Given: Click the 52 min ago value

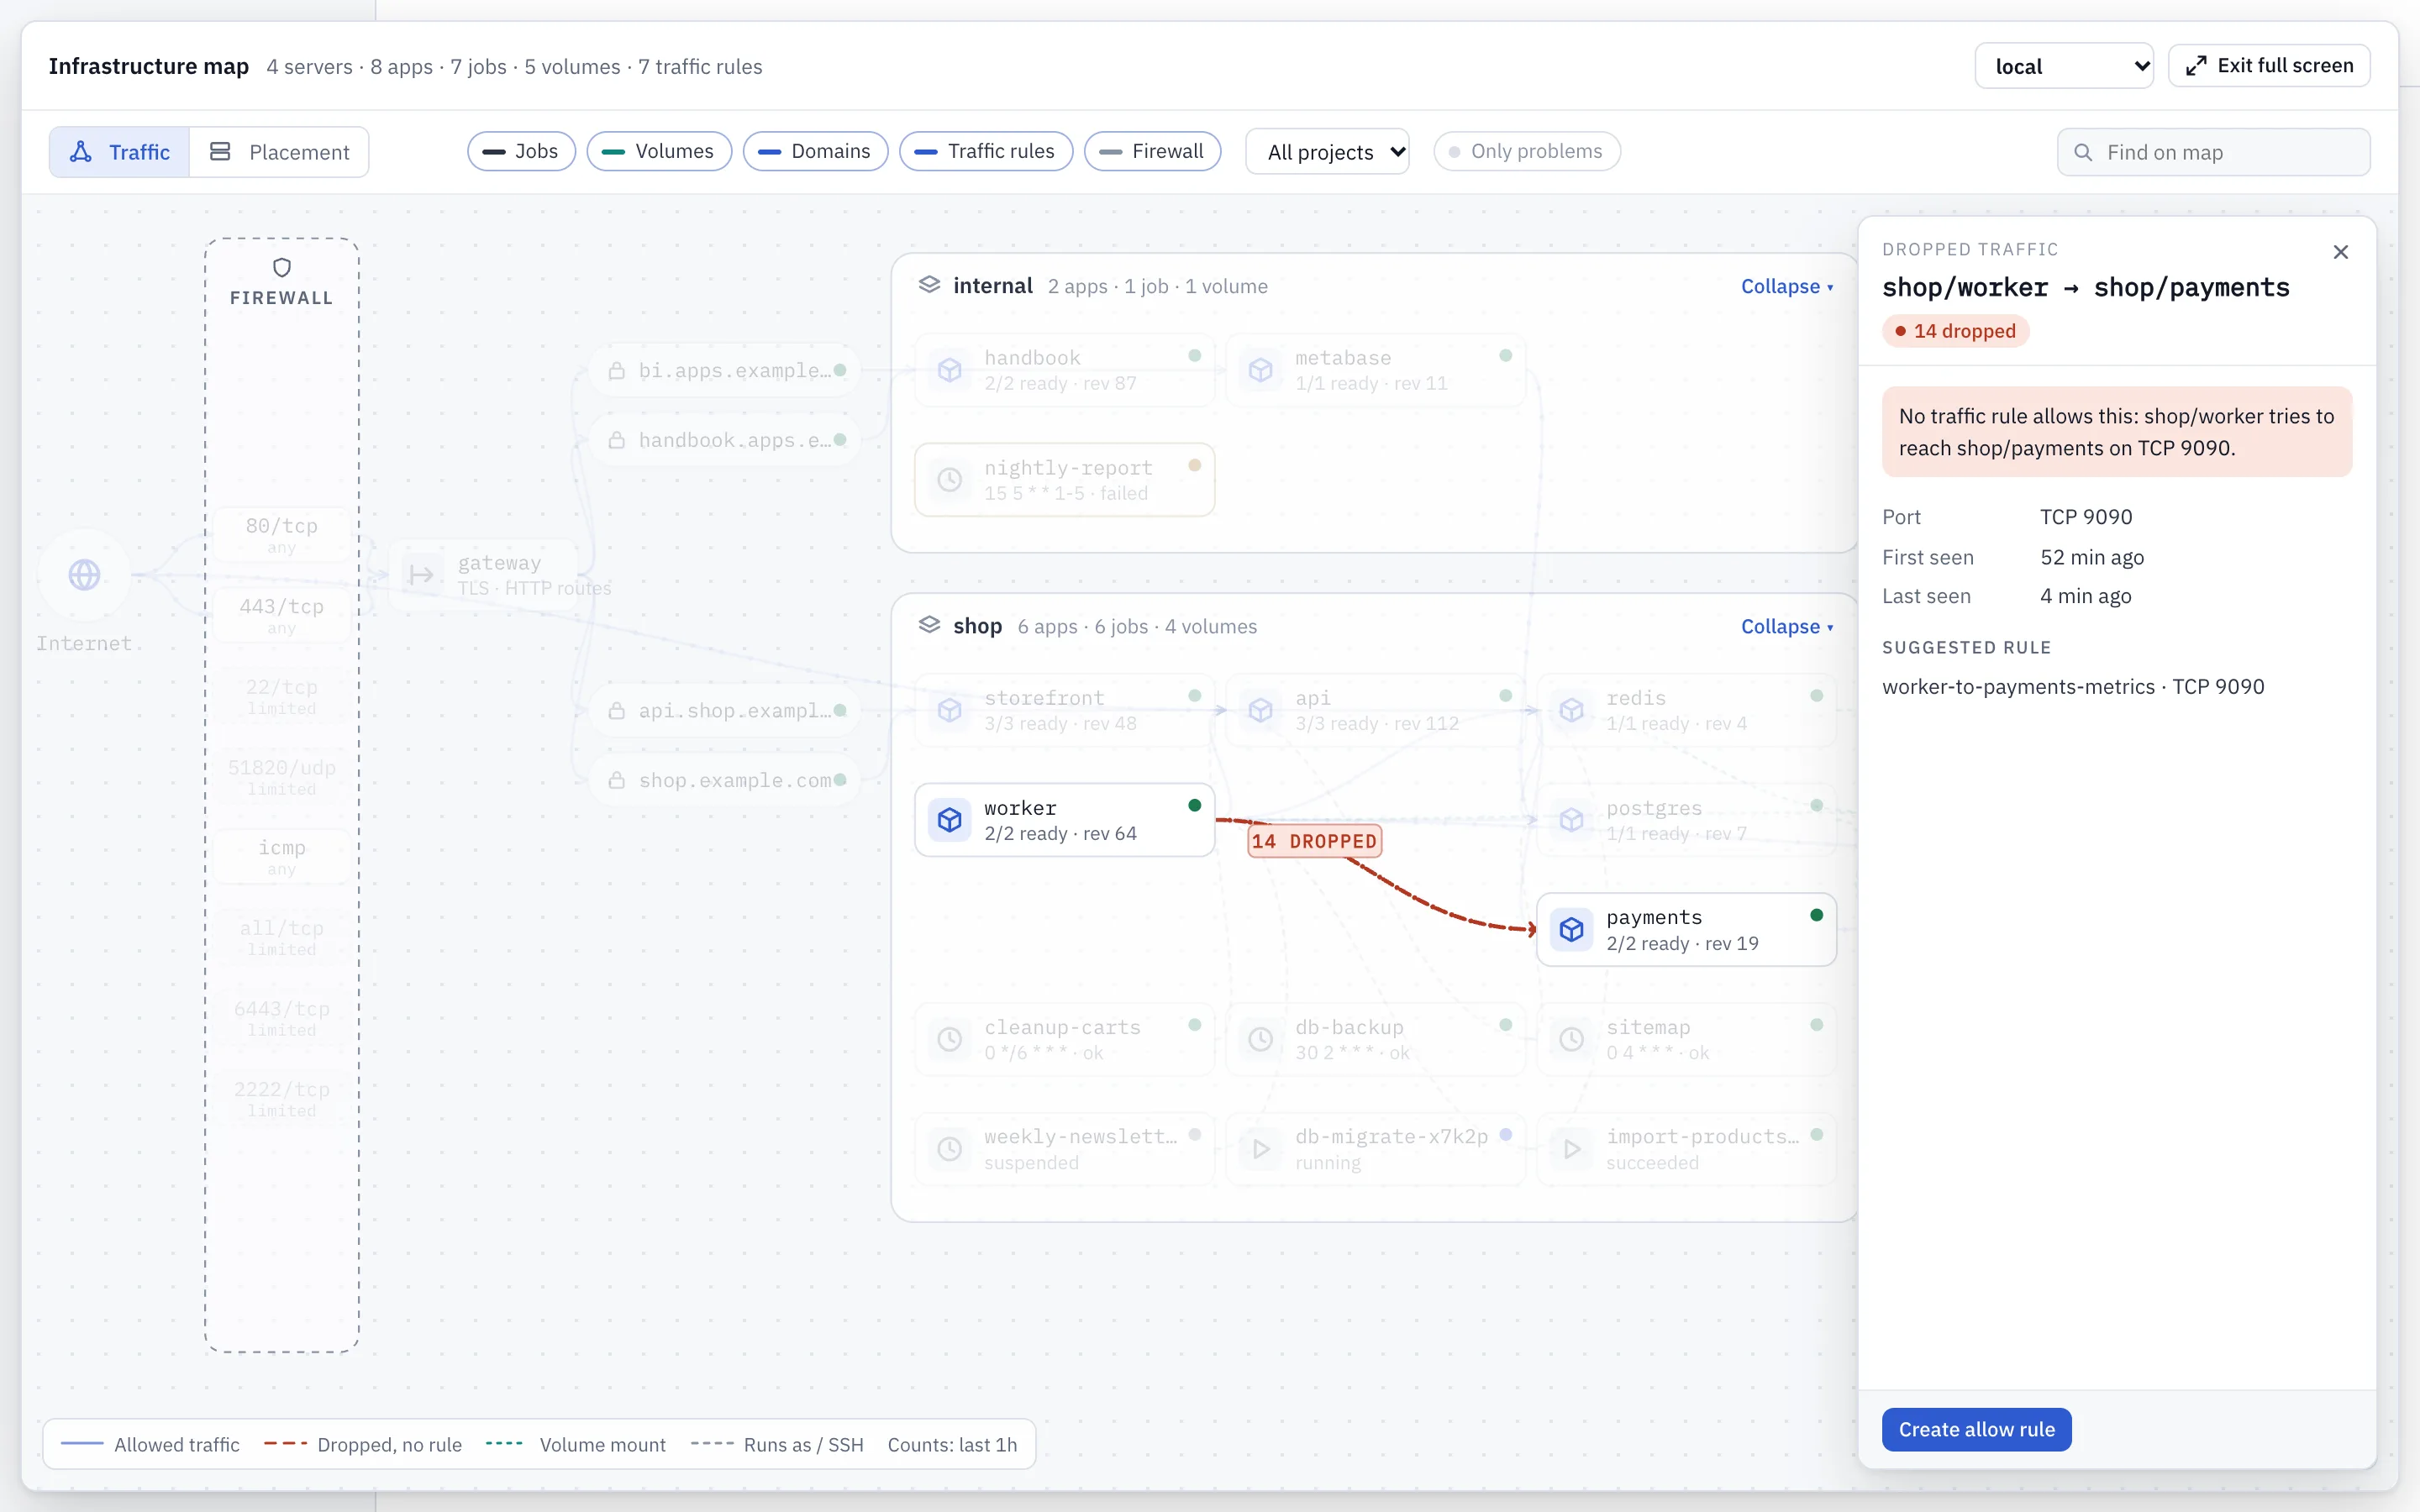Looking at the screenshot, I should tap(2092, 557).
